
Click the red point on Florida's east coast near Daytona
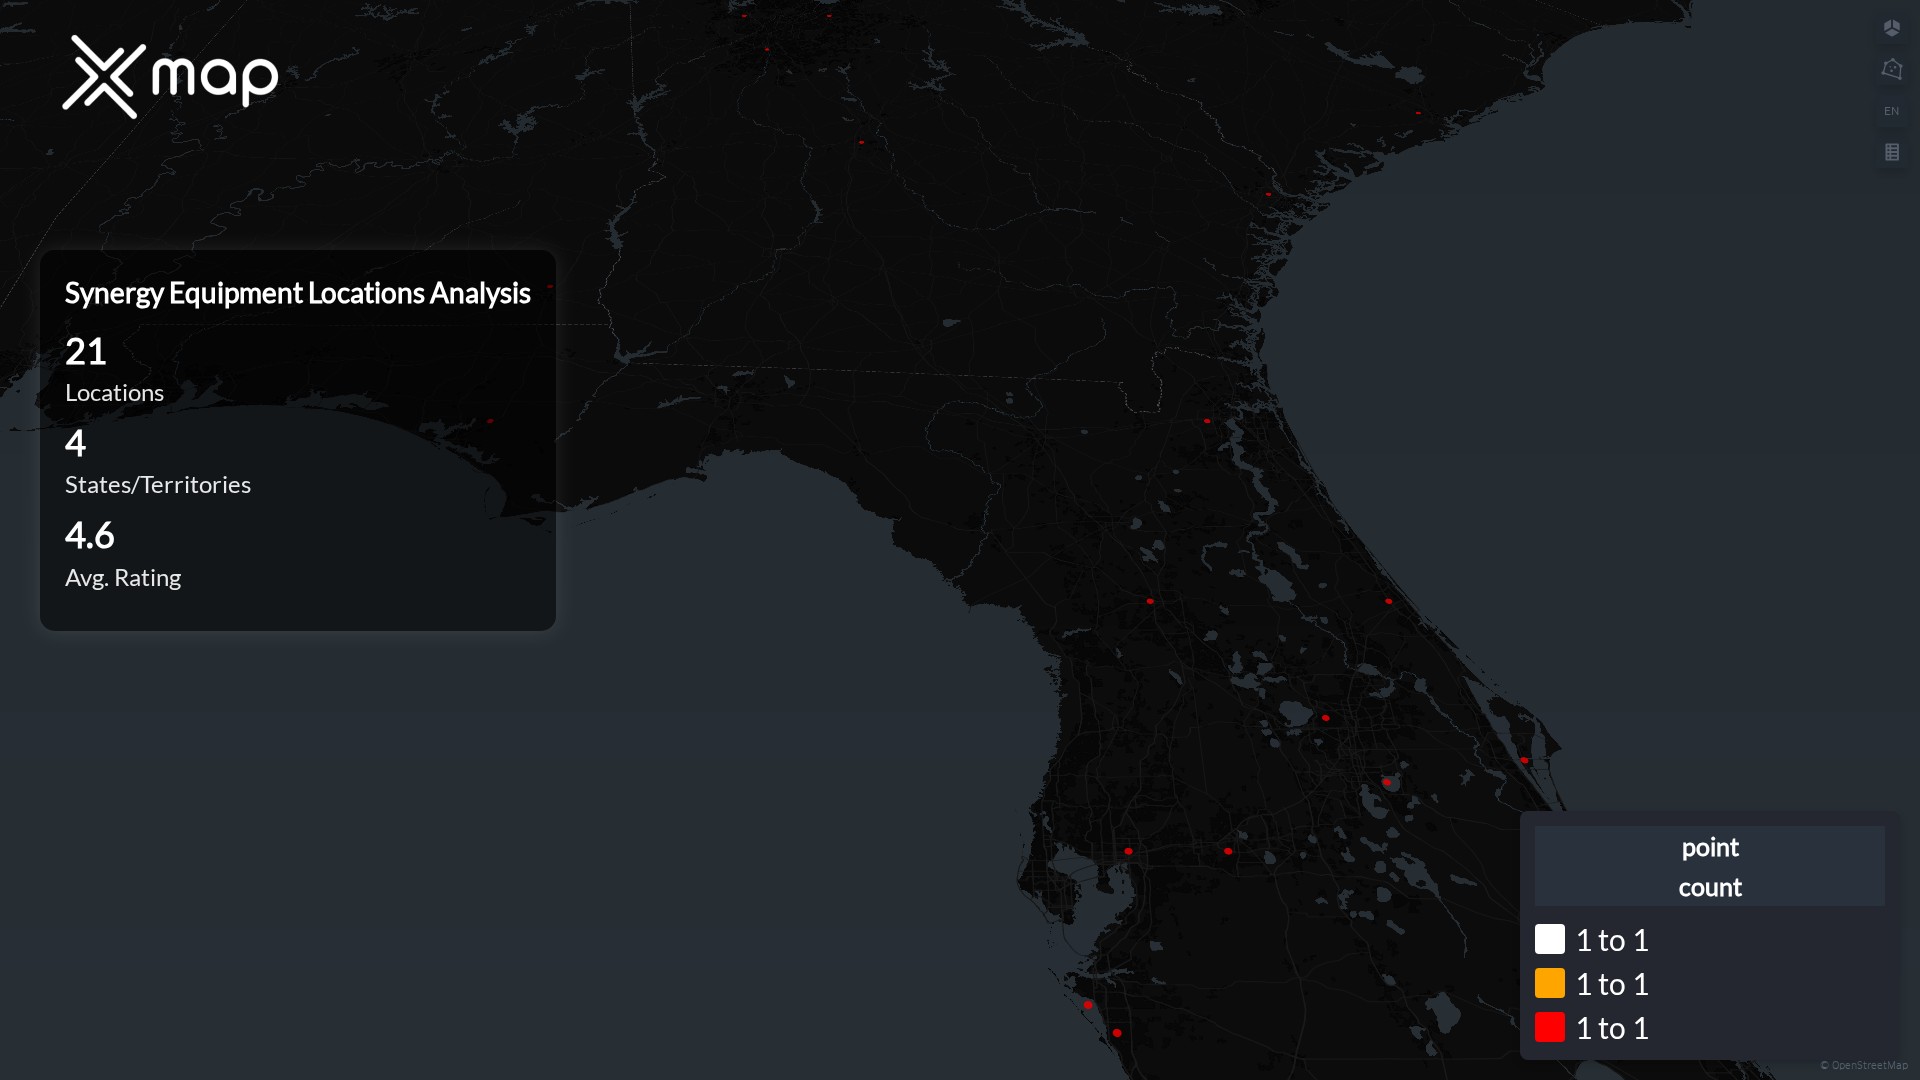[x=1388, y=601]
